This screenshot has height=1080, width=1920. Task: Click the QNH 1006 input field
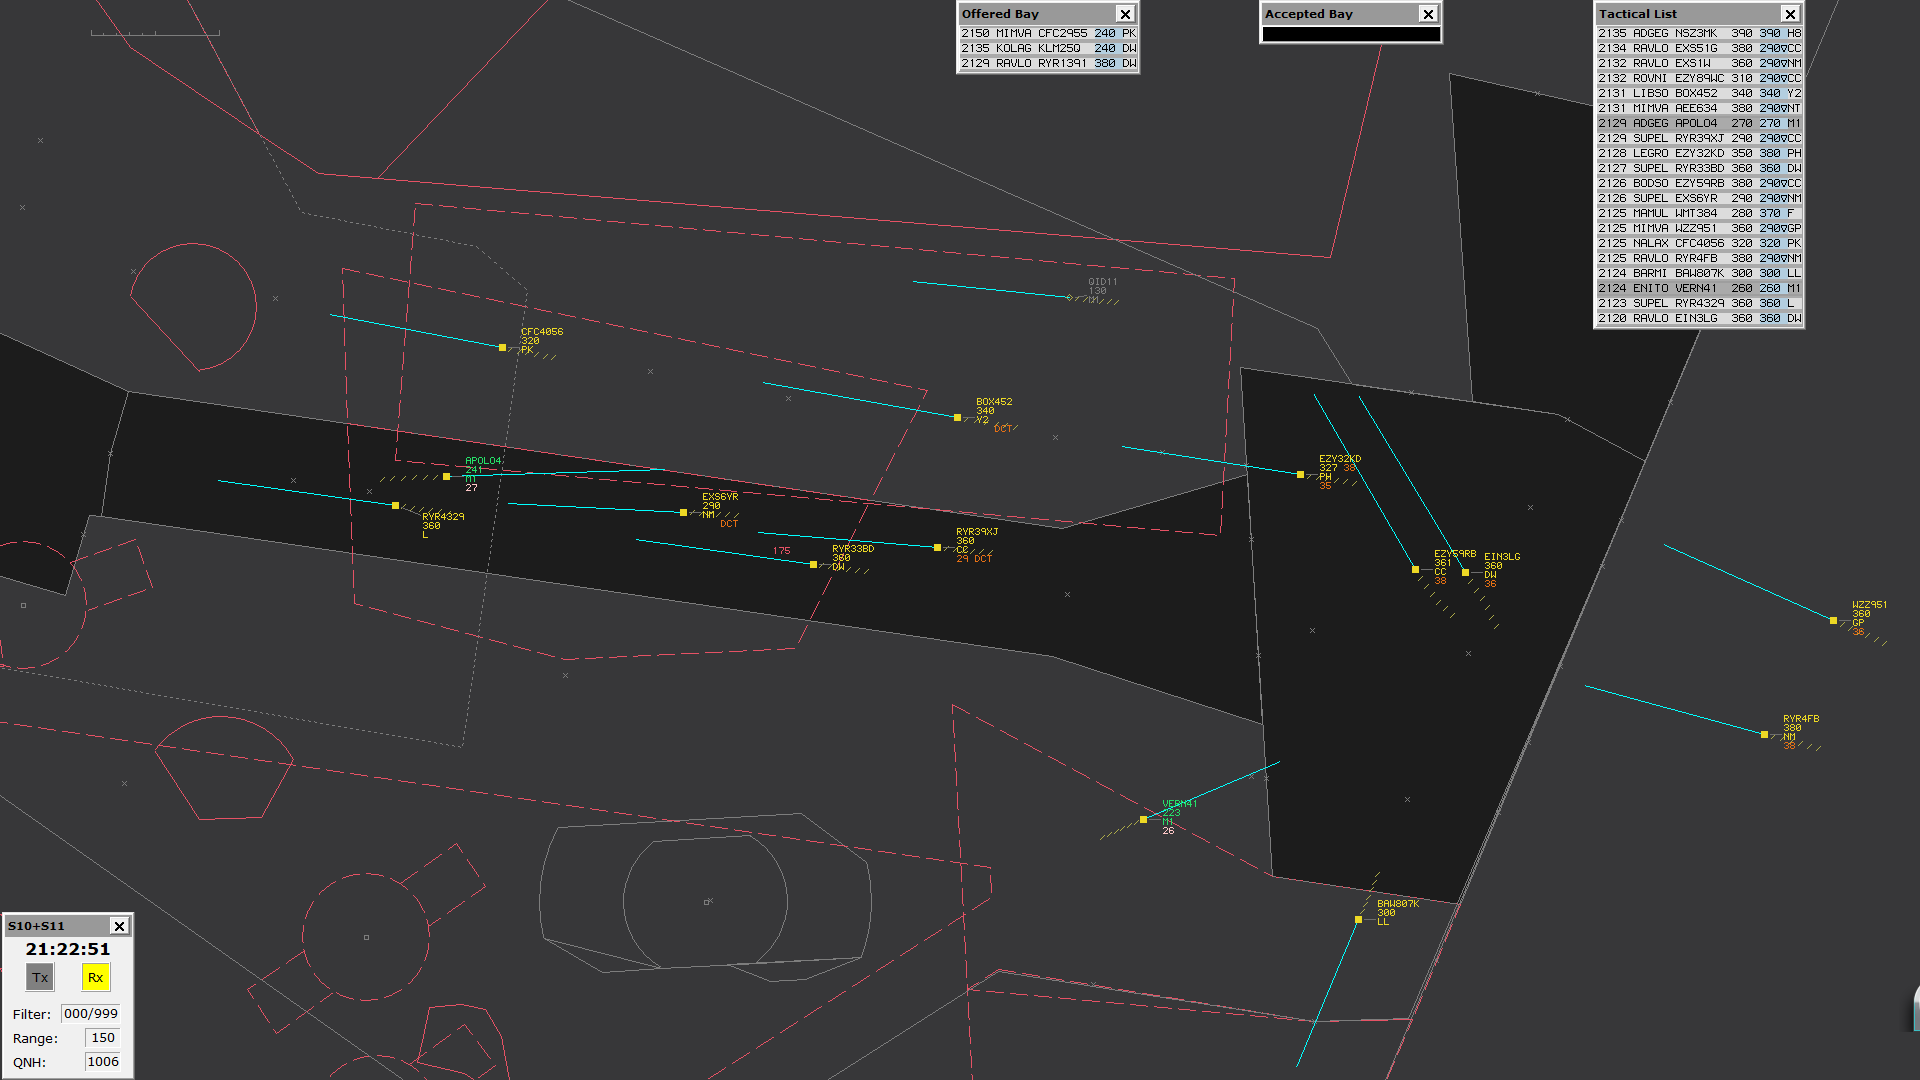(x=102, y=1062)
